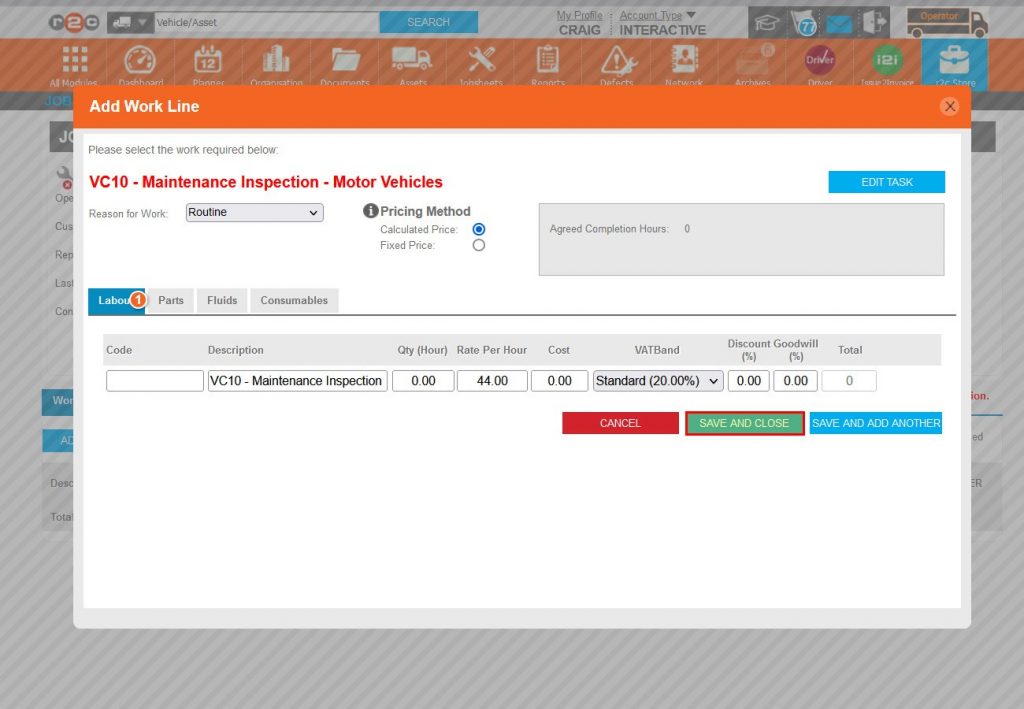This screenshot has height=709, width=1024.
Task: Click the Qty (Hour) input field
Action: [x=423, y=381]
